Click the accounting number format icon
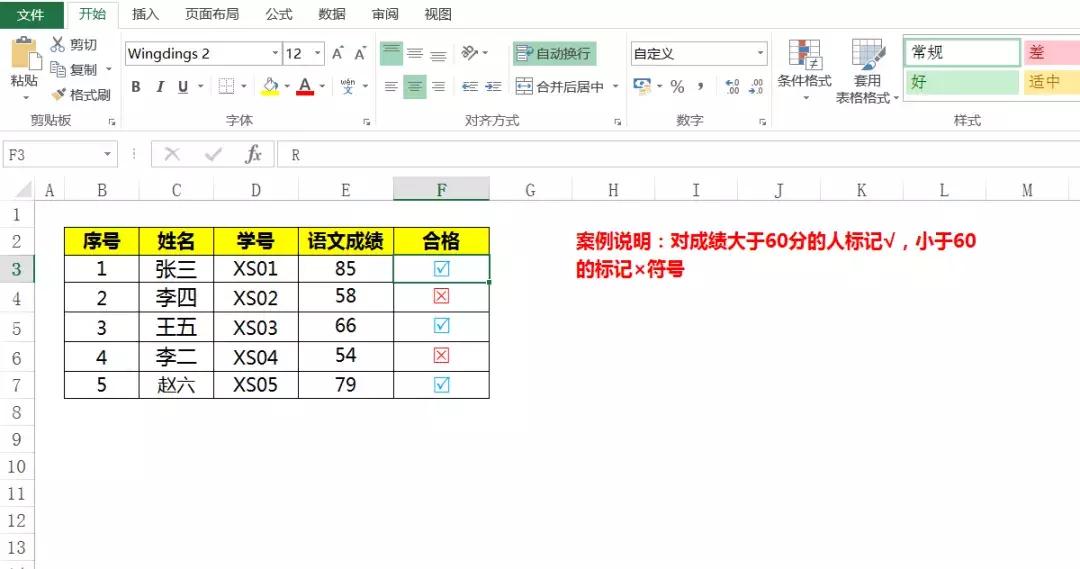 pyautogui.click(x=642, y=87)
